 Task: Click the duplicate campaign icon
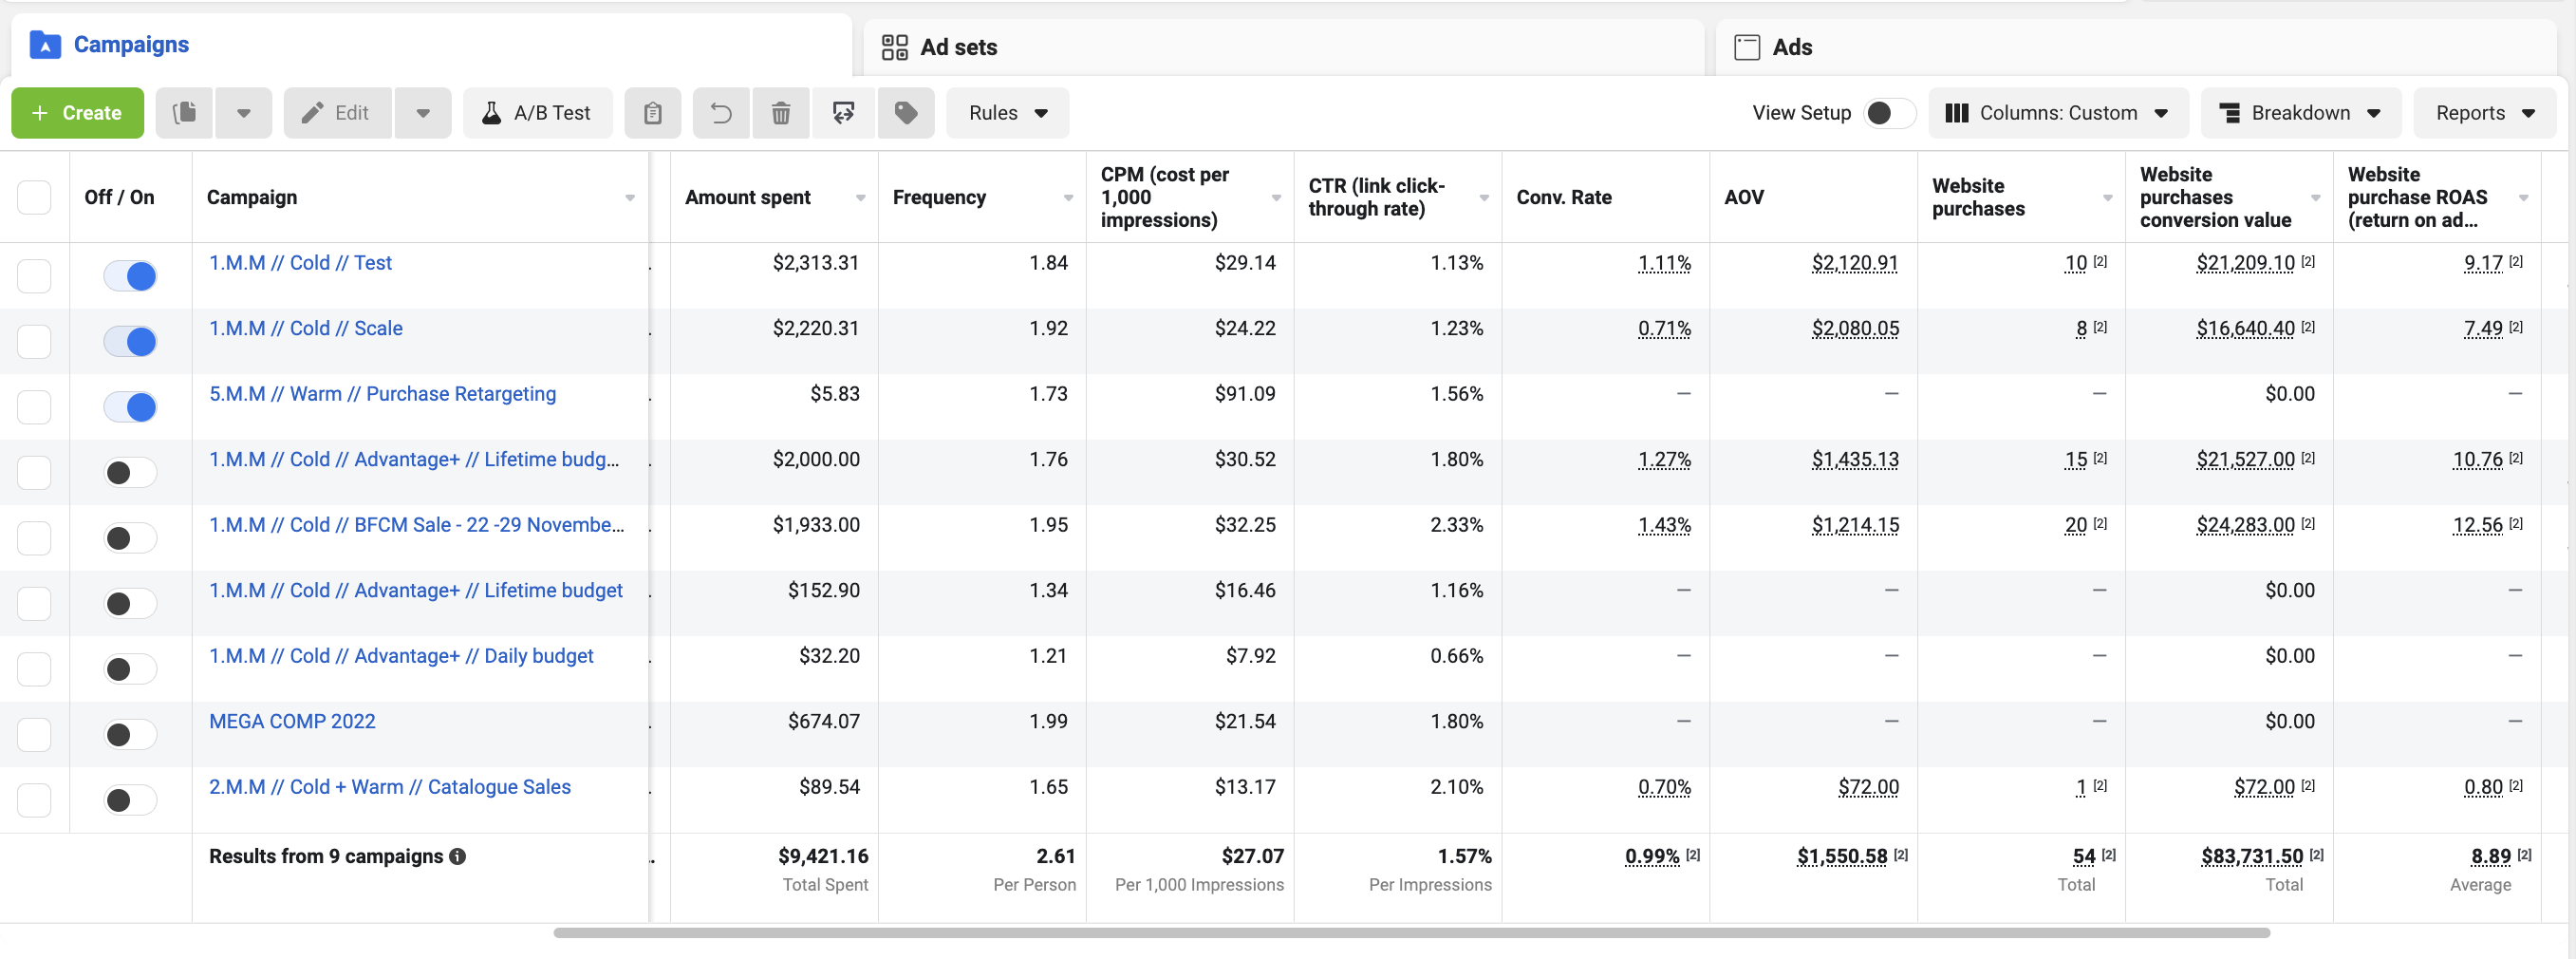pos(185,113)
